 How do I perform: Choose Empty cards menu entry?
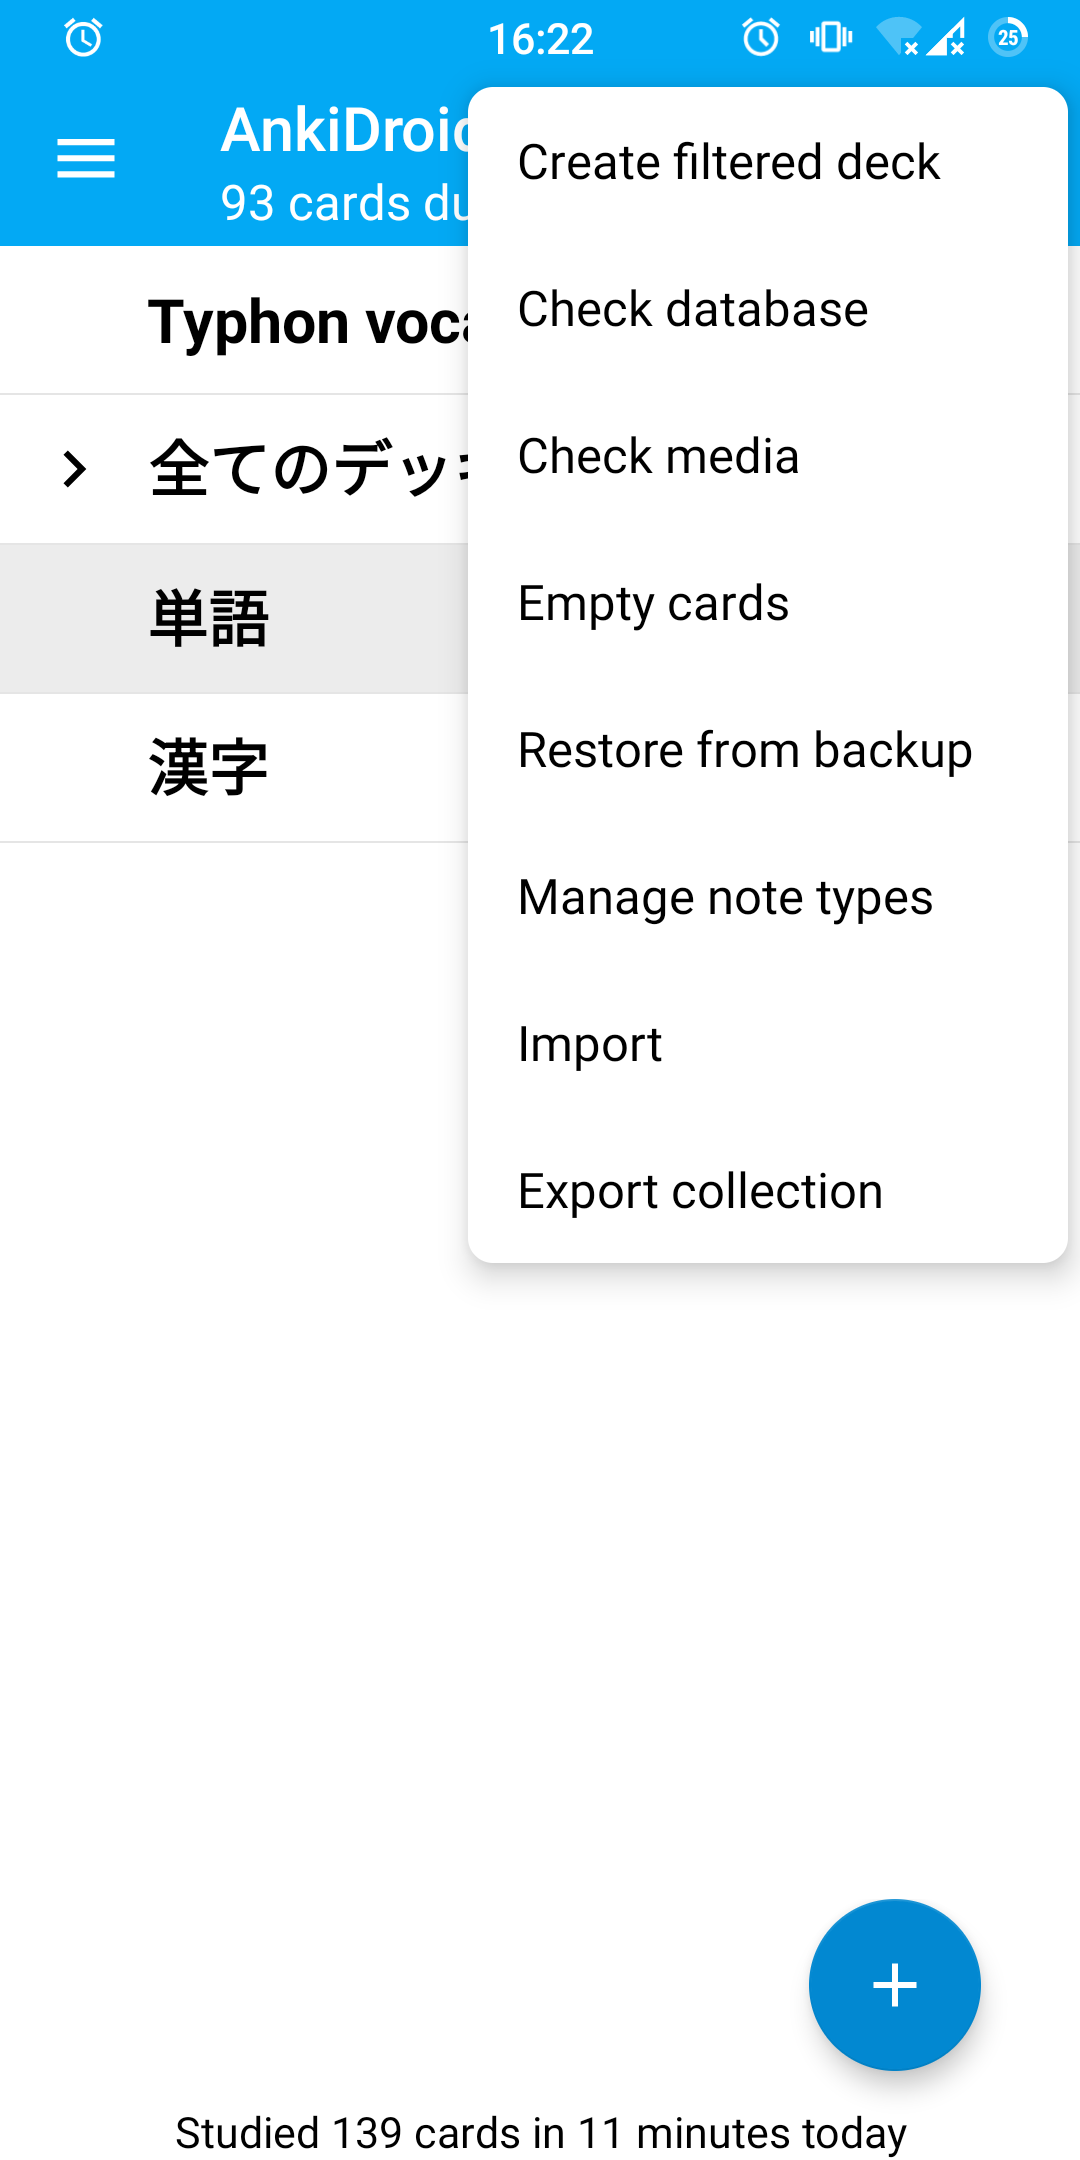click(x=767, y=603)
